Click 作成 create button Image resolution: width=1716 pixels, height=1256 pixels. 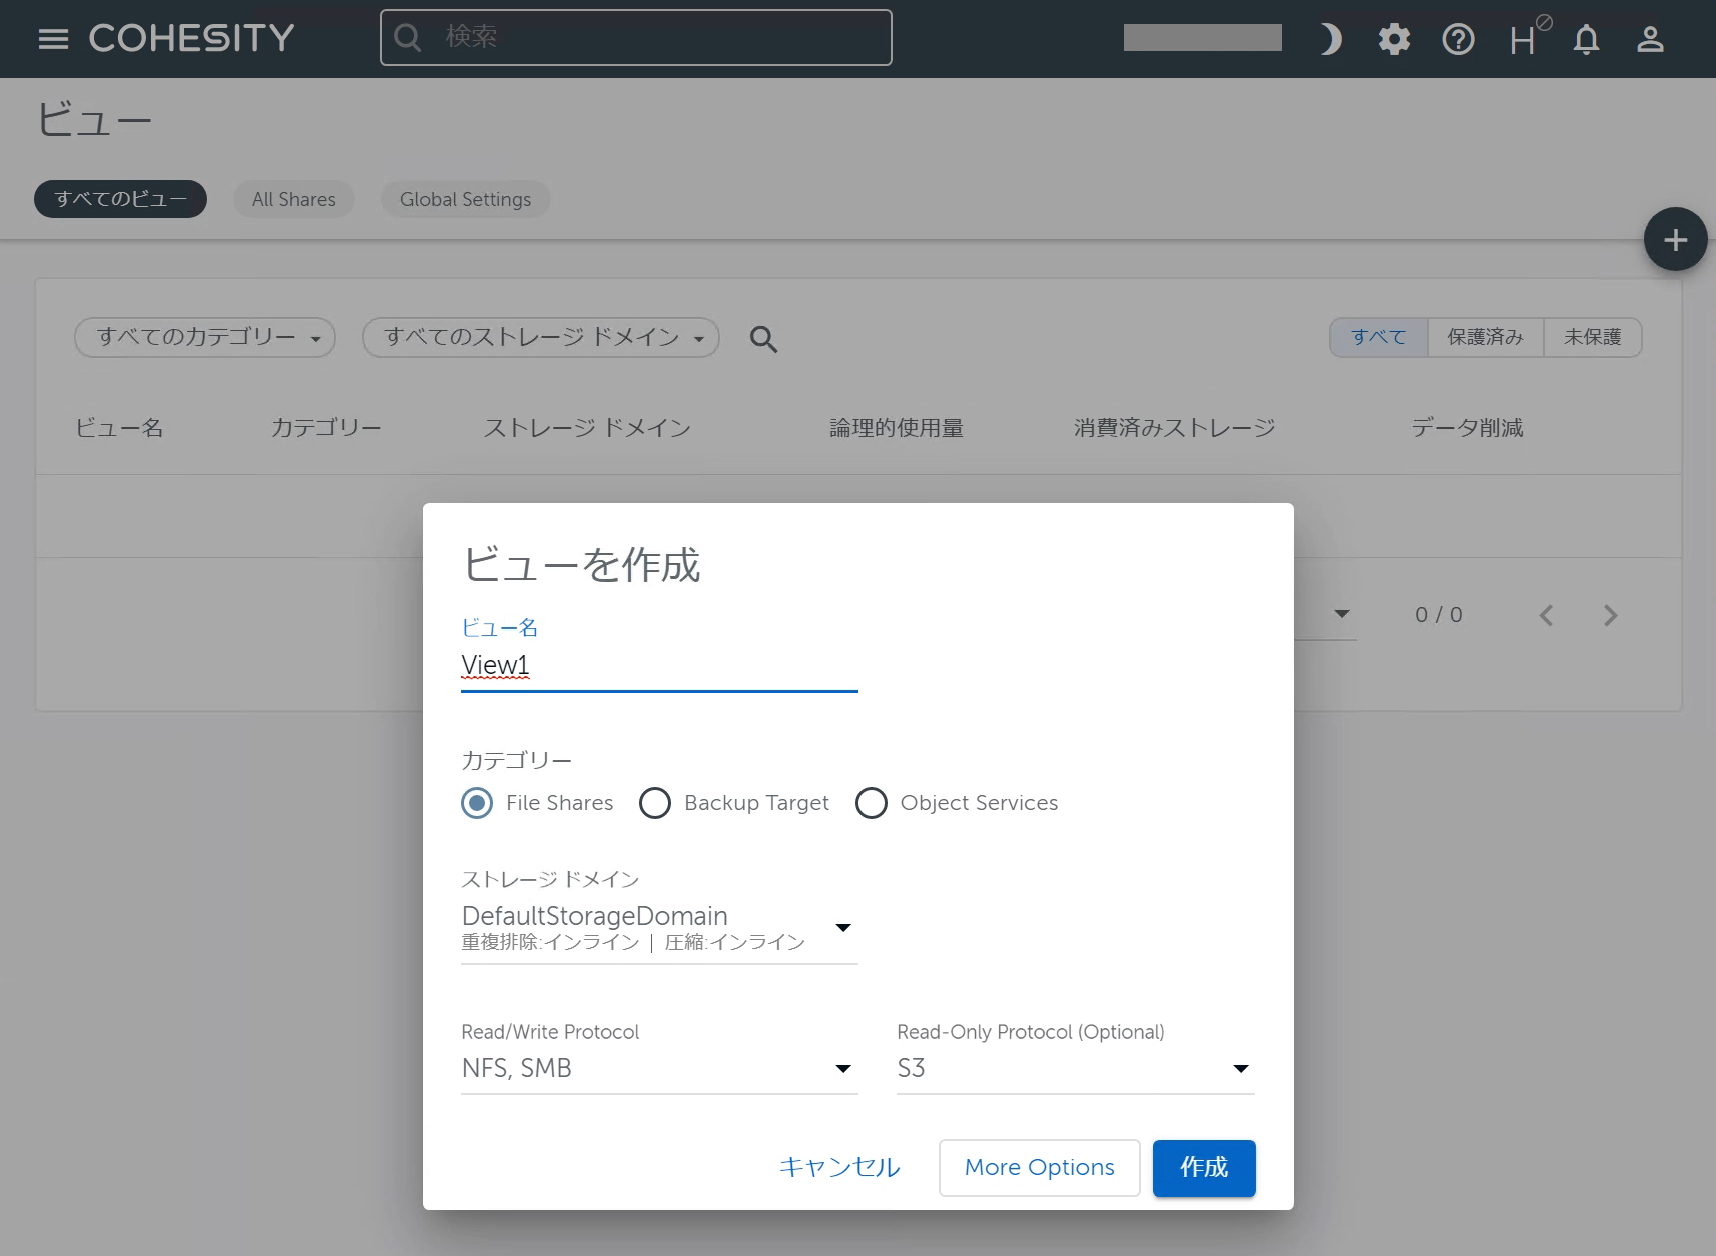pyautogui.click(x=1204, y=1167)
